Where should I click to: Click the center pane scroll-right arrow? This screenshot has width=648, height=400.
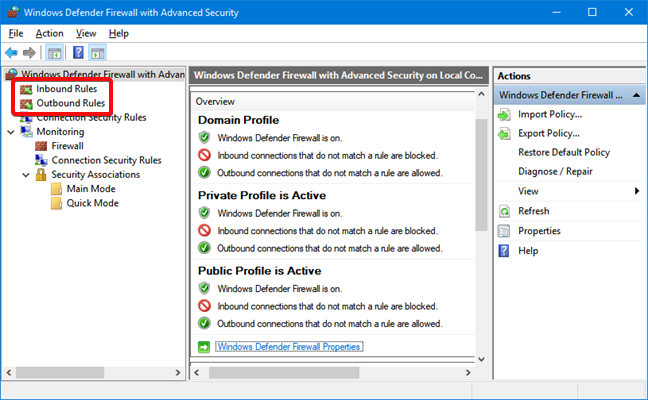coord(468,373)
